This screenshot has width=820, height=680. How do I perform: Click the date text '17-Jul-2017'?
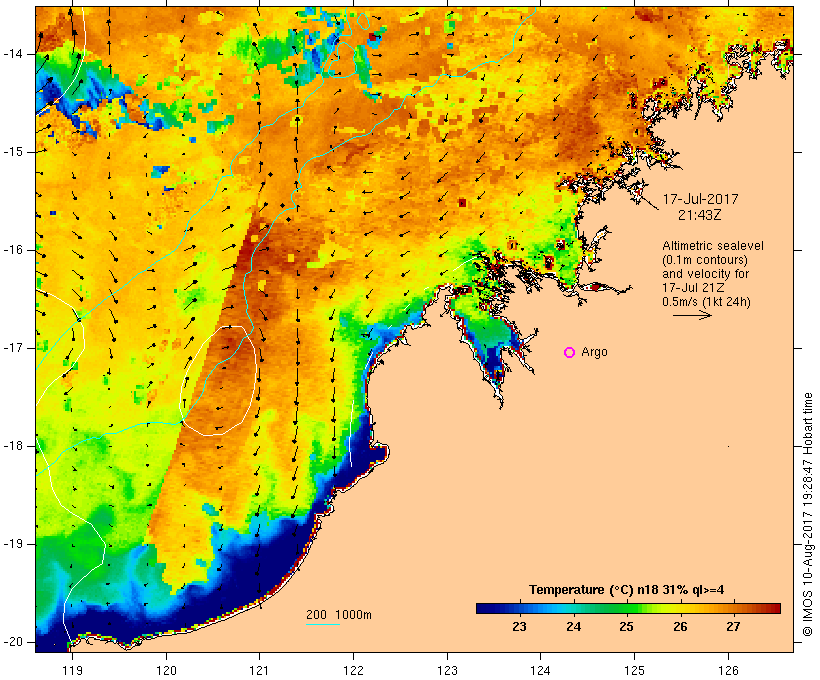click(701, 199)
